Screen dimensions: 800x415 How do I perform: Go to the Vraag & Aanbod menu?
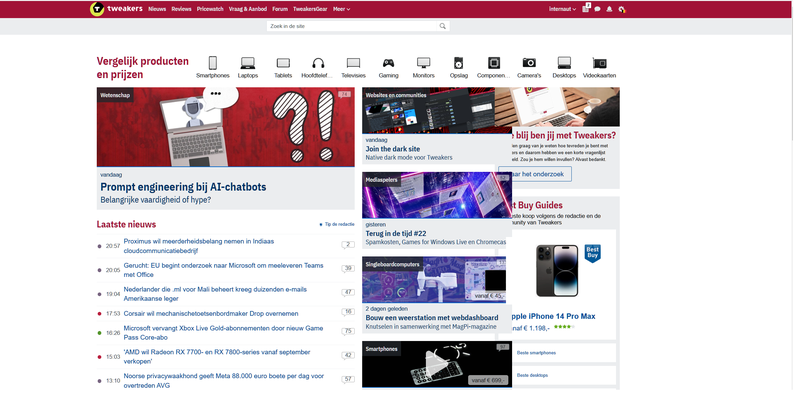click(249, 8)
